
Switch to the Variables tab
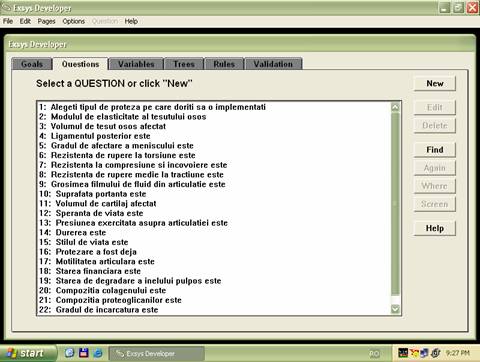[136, 64]
